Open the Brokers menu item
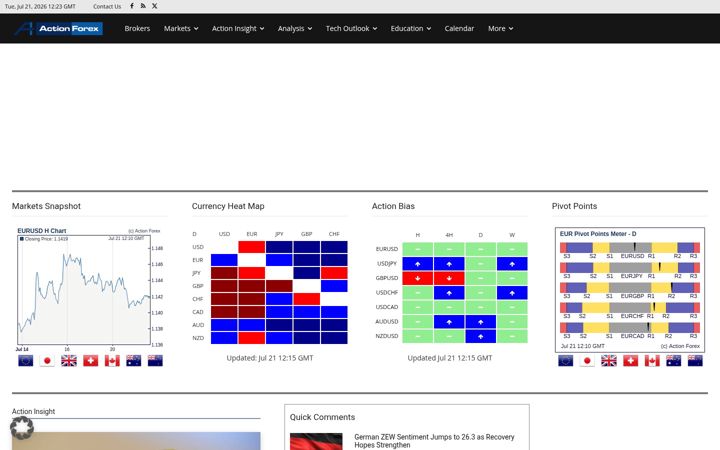720x450 pixels. [137, 28]
